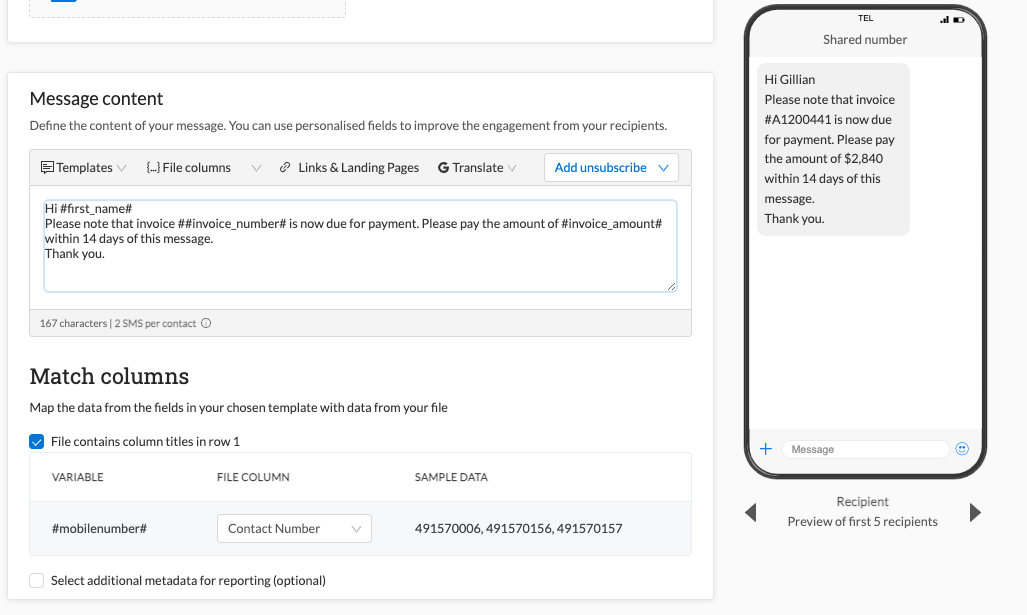Screen dimensions: 1027x615
Task: Click the SAMPLE DATA table header
Action: [x=451, y=477]
